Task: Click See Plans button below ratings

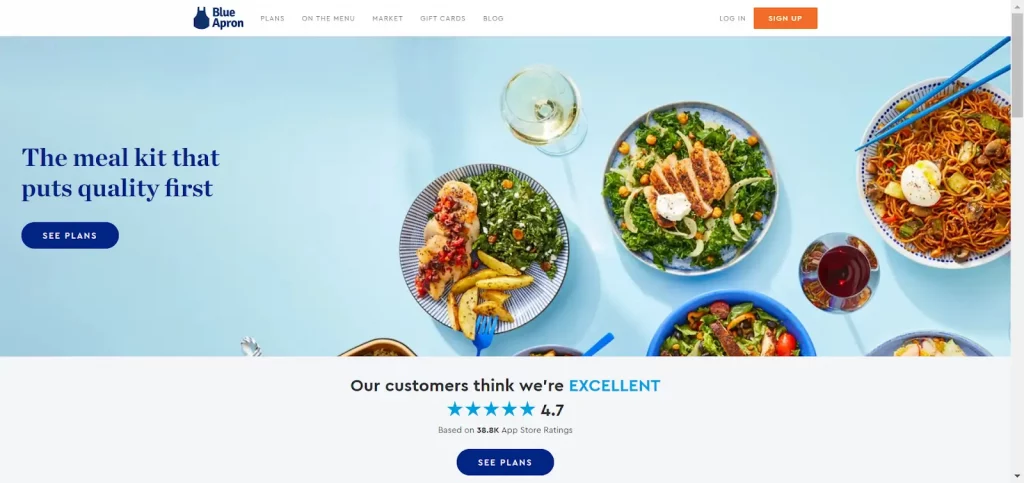Action: [505, 462]
